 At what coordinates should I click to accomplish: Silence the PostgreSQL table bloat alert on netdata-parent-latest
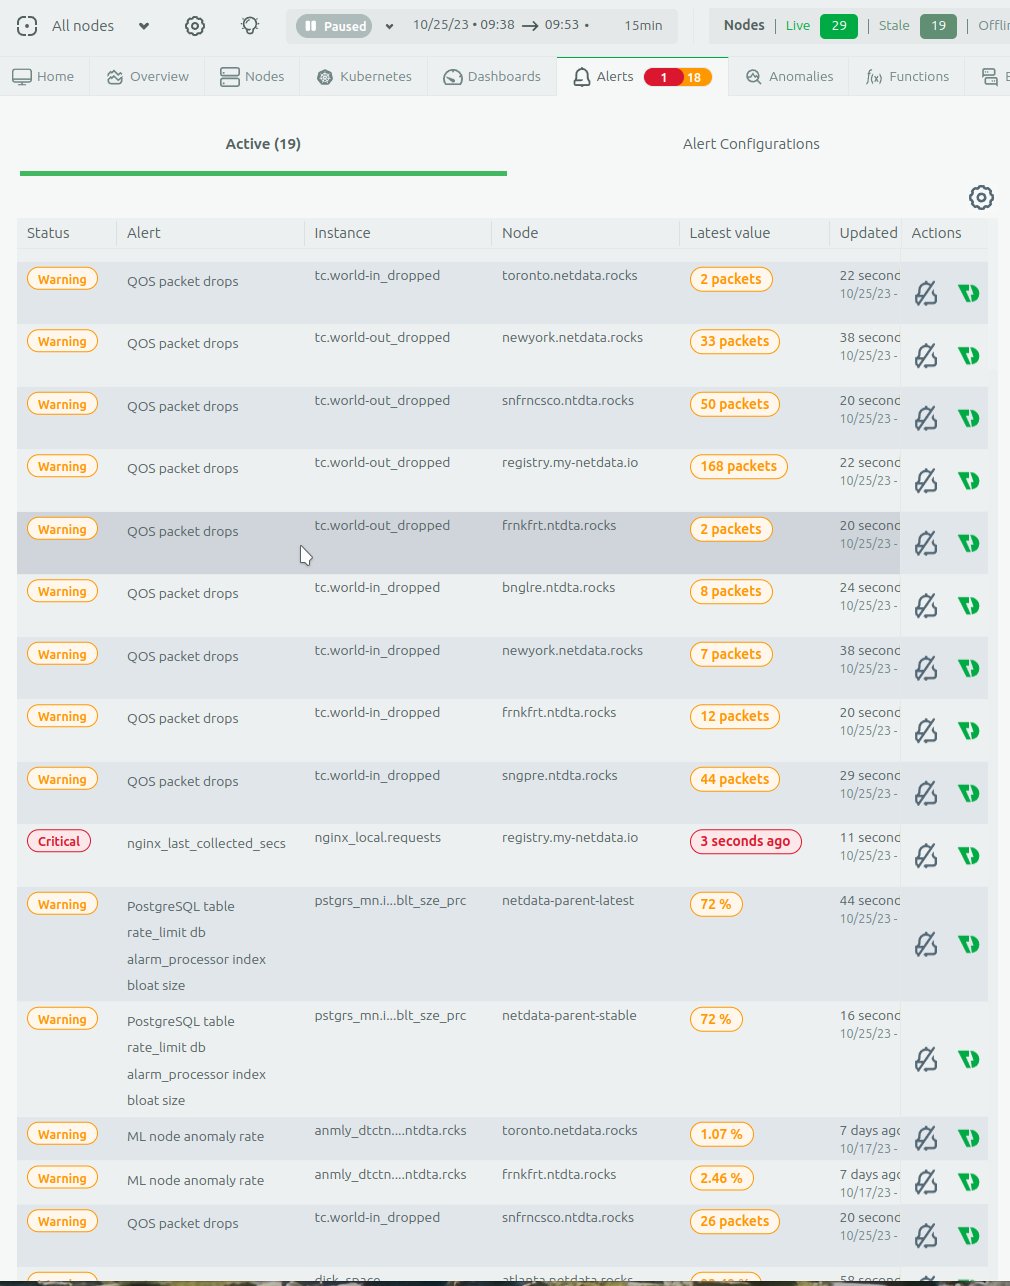tap(925, 943)
